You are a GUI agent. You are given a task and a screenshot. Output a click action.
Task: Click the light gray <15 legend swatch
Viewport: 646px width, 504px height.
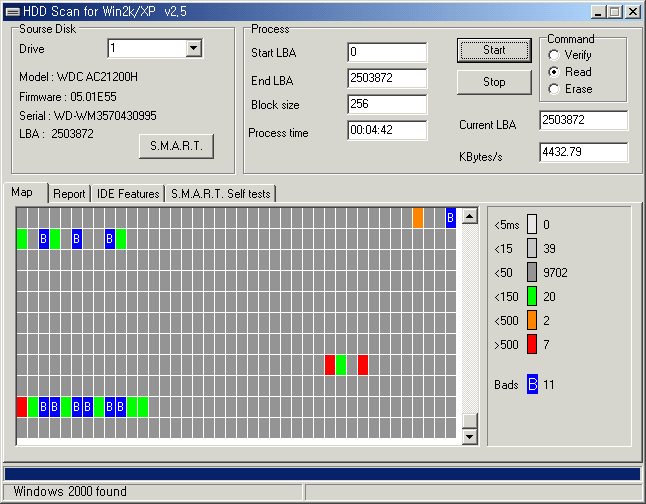click(x=532, y=248)
